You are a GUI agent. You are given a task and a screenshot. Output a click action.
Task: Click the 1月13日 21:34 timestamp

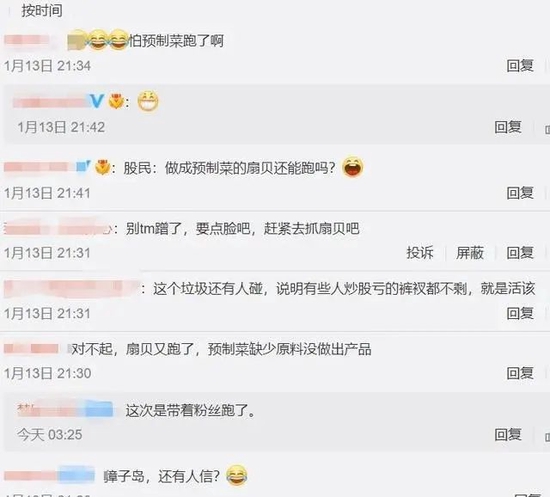click(x=47, y=66)
